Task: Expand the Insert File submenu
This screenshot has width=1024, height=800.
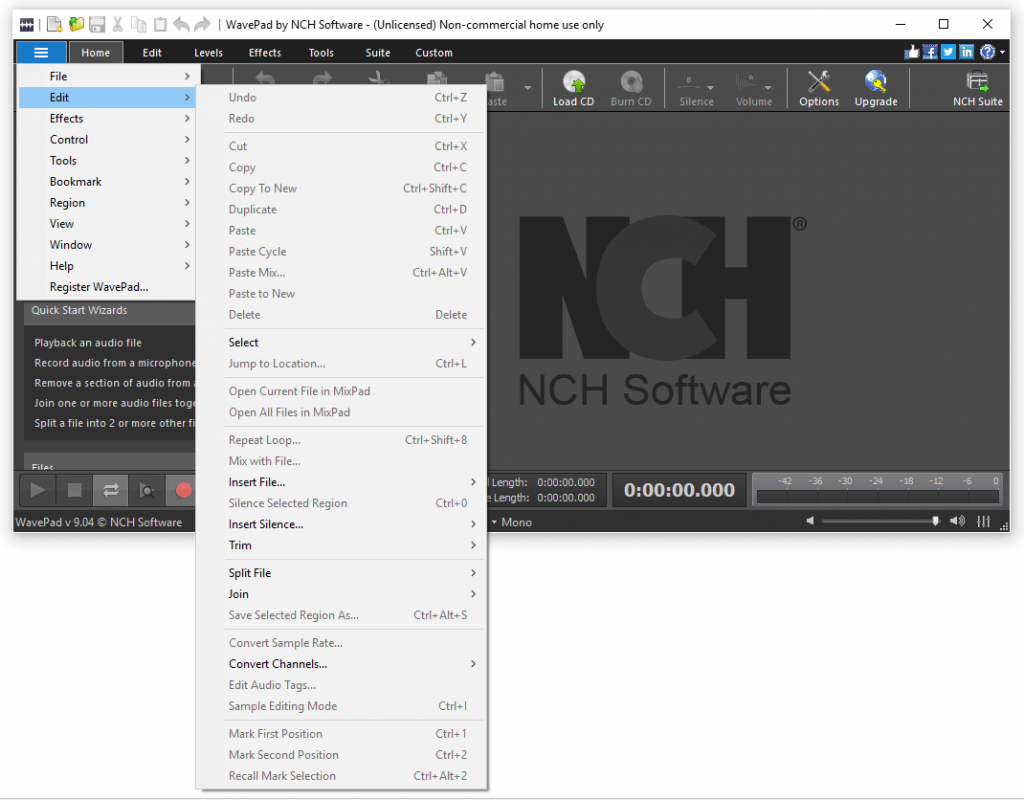Action: (x=342, y=482)
